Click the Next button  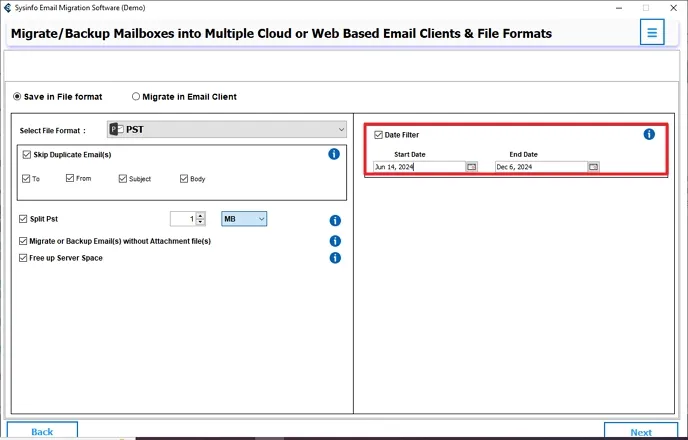pyautogui.click(x=641, y=432)
